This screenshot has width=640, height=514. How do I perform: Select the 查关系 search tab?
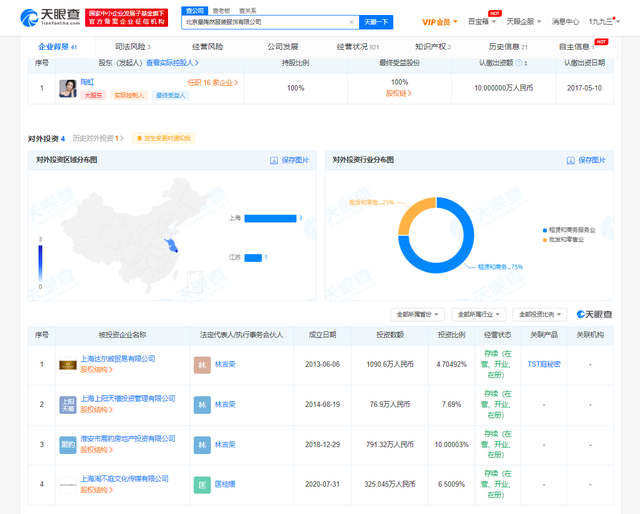[x=248, y=11]
